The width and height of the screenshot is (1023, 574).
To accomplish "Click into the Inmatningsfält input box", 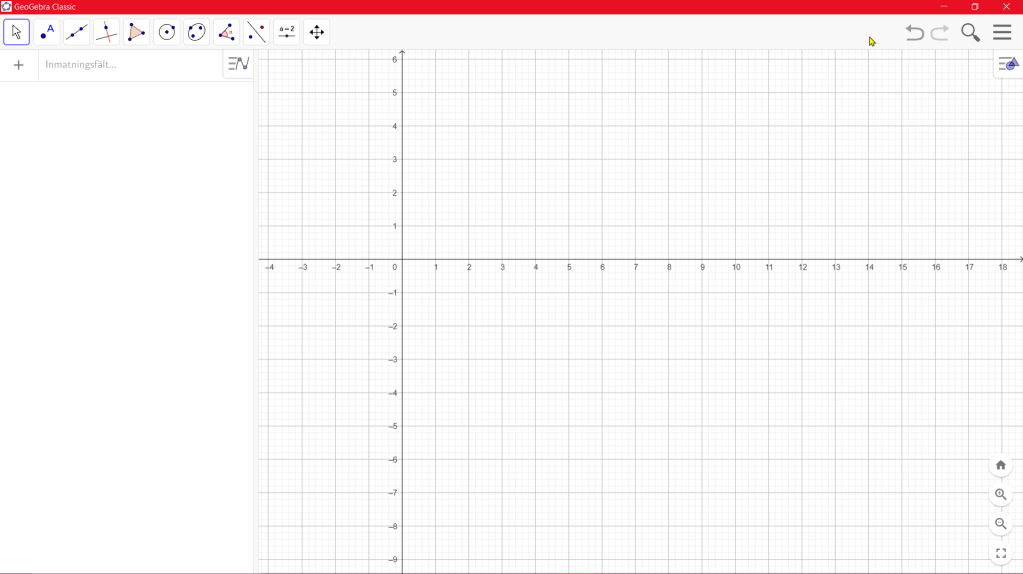I will tap(128, 65).
